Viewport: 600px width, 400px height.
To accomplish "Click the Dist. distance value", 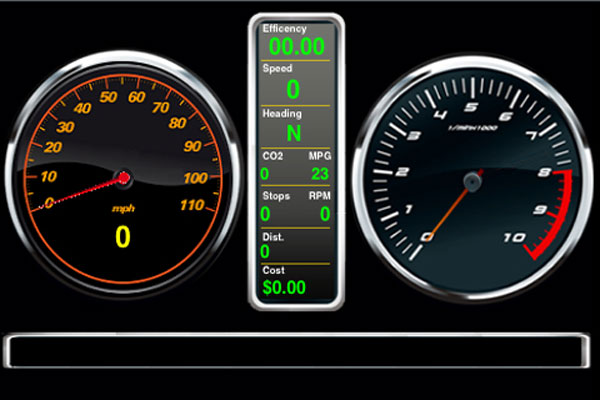I will click(x=265, y=252).
